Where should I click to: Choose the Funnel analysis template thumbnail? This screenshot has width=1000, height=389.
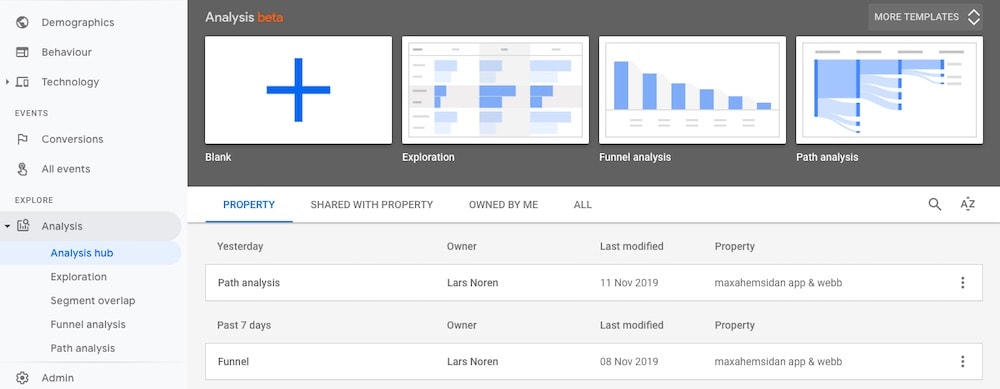click(x=692, y=90)
